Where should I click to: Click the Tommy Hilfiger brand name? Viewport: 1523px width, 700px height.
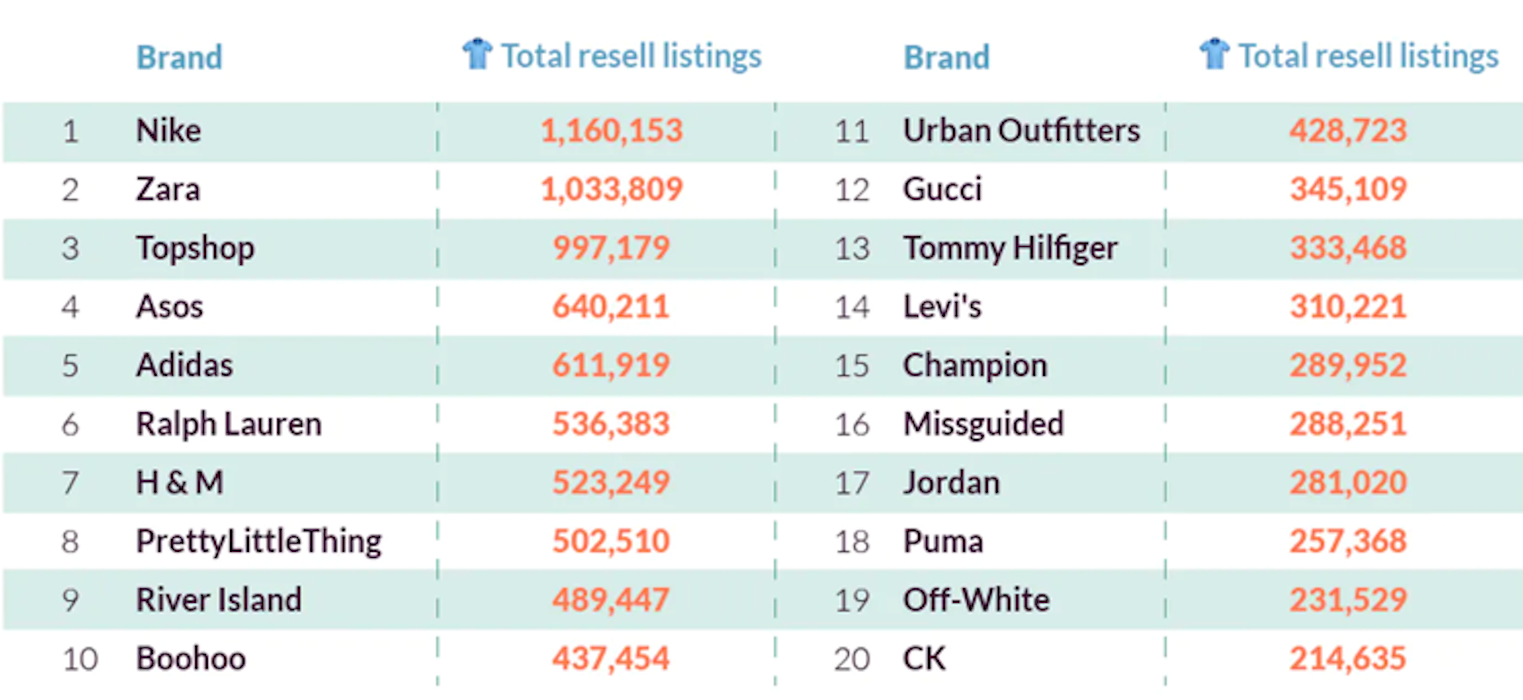tap(1010, 248)
